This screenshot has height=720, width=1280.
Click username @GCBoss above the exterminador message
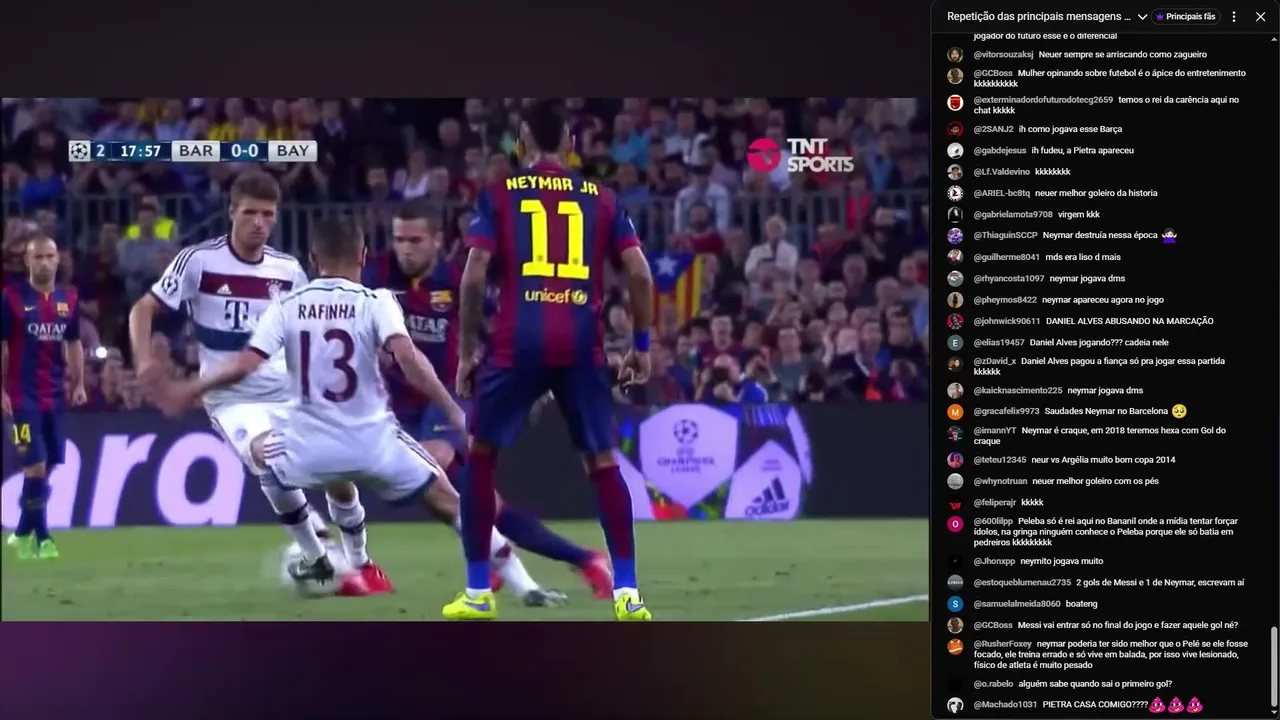pos(993,73)
